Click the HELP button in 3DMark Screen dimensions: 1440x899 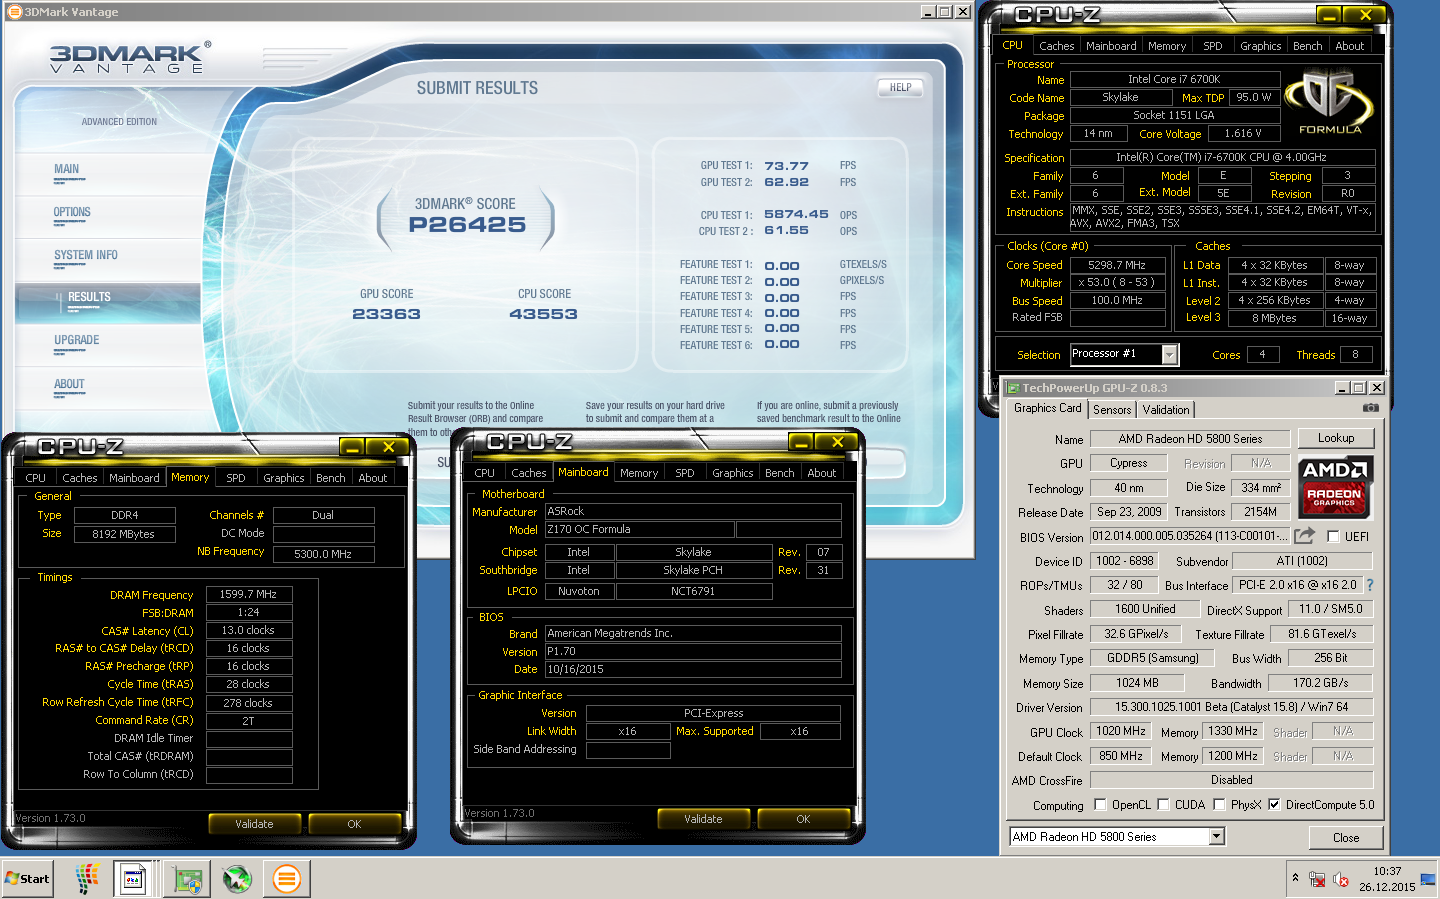[900, 87]
